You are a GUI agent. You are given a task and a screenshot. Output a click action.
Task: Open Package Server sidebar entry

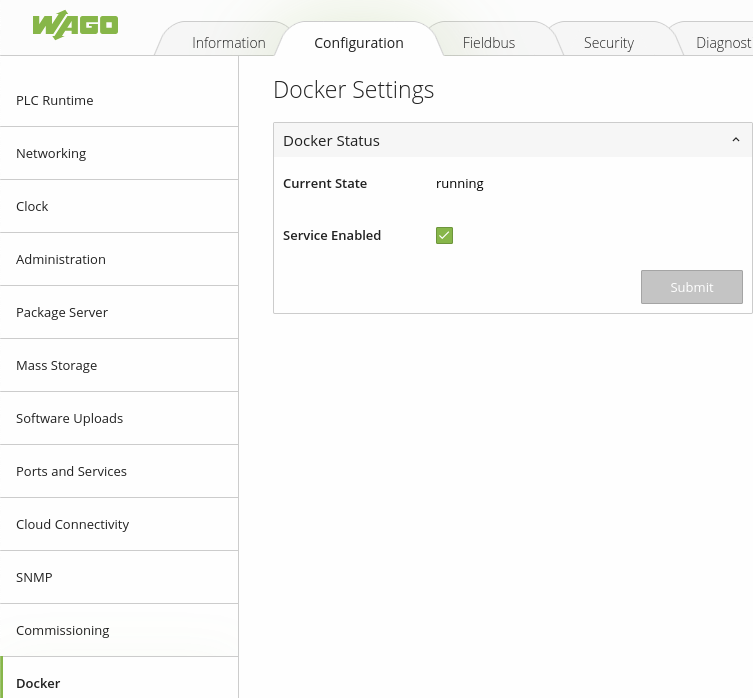[x=119, y=312]
